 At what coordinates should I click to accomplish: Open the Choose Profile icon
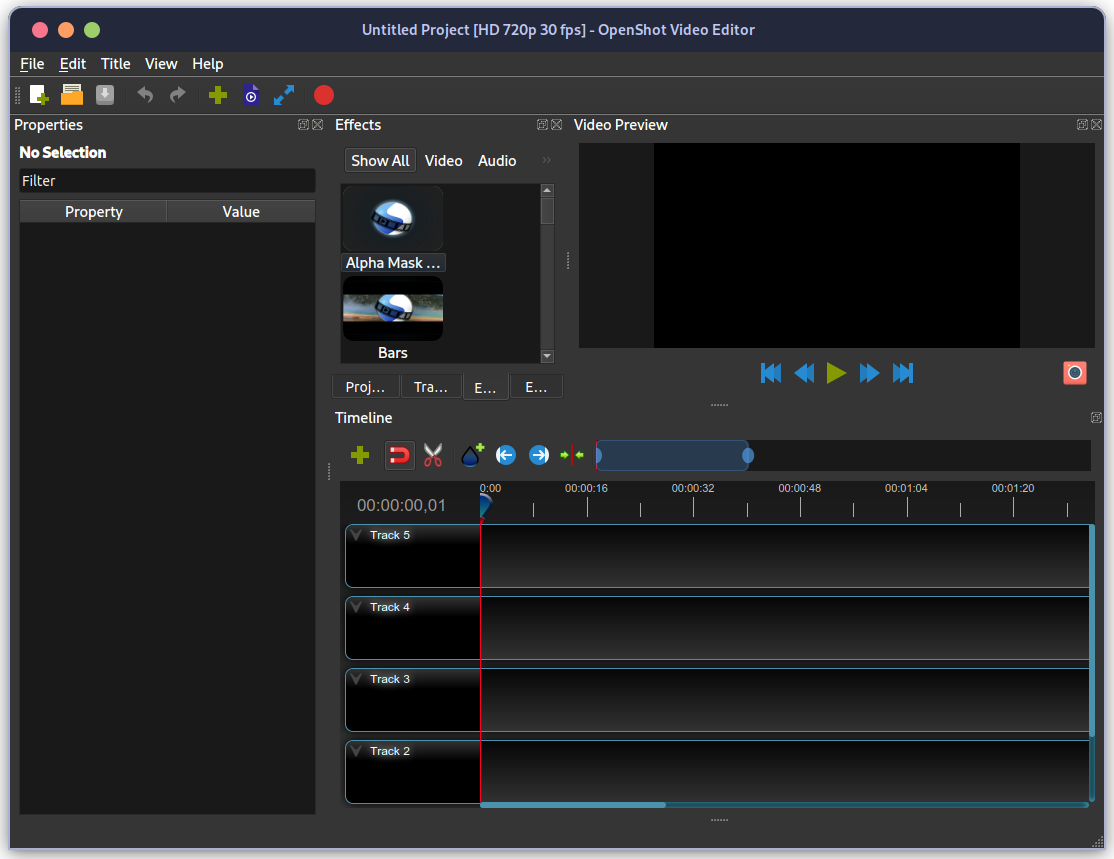coord(251,95)
